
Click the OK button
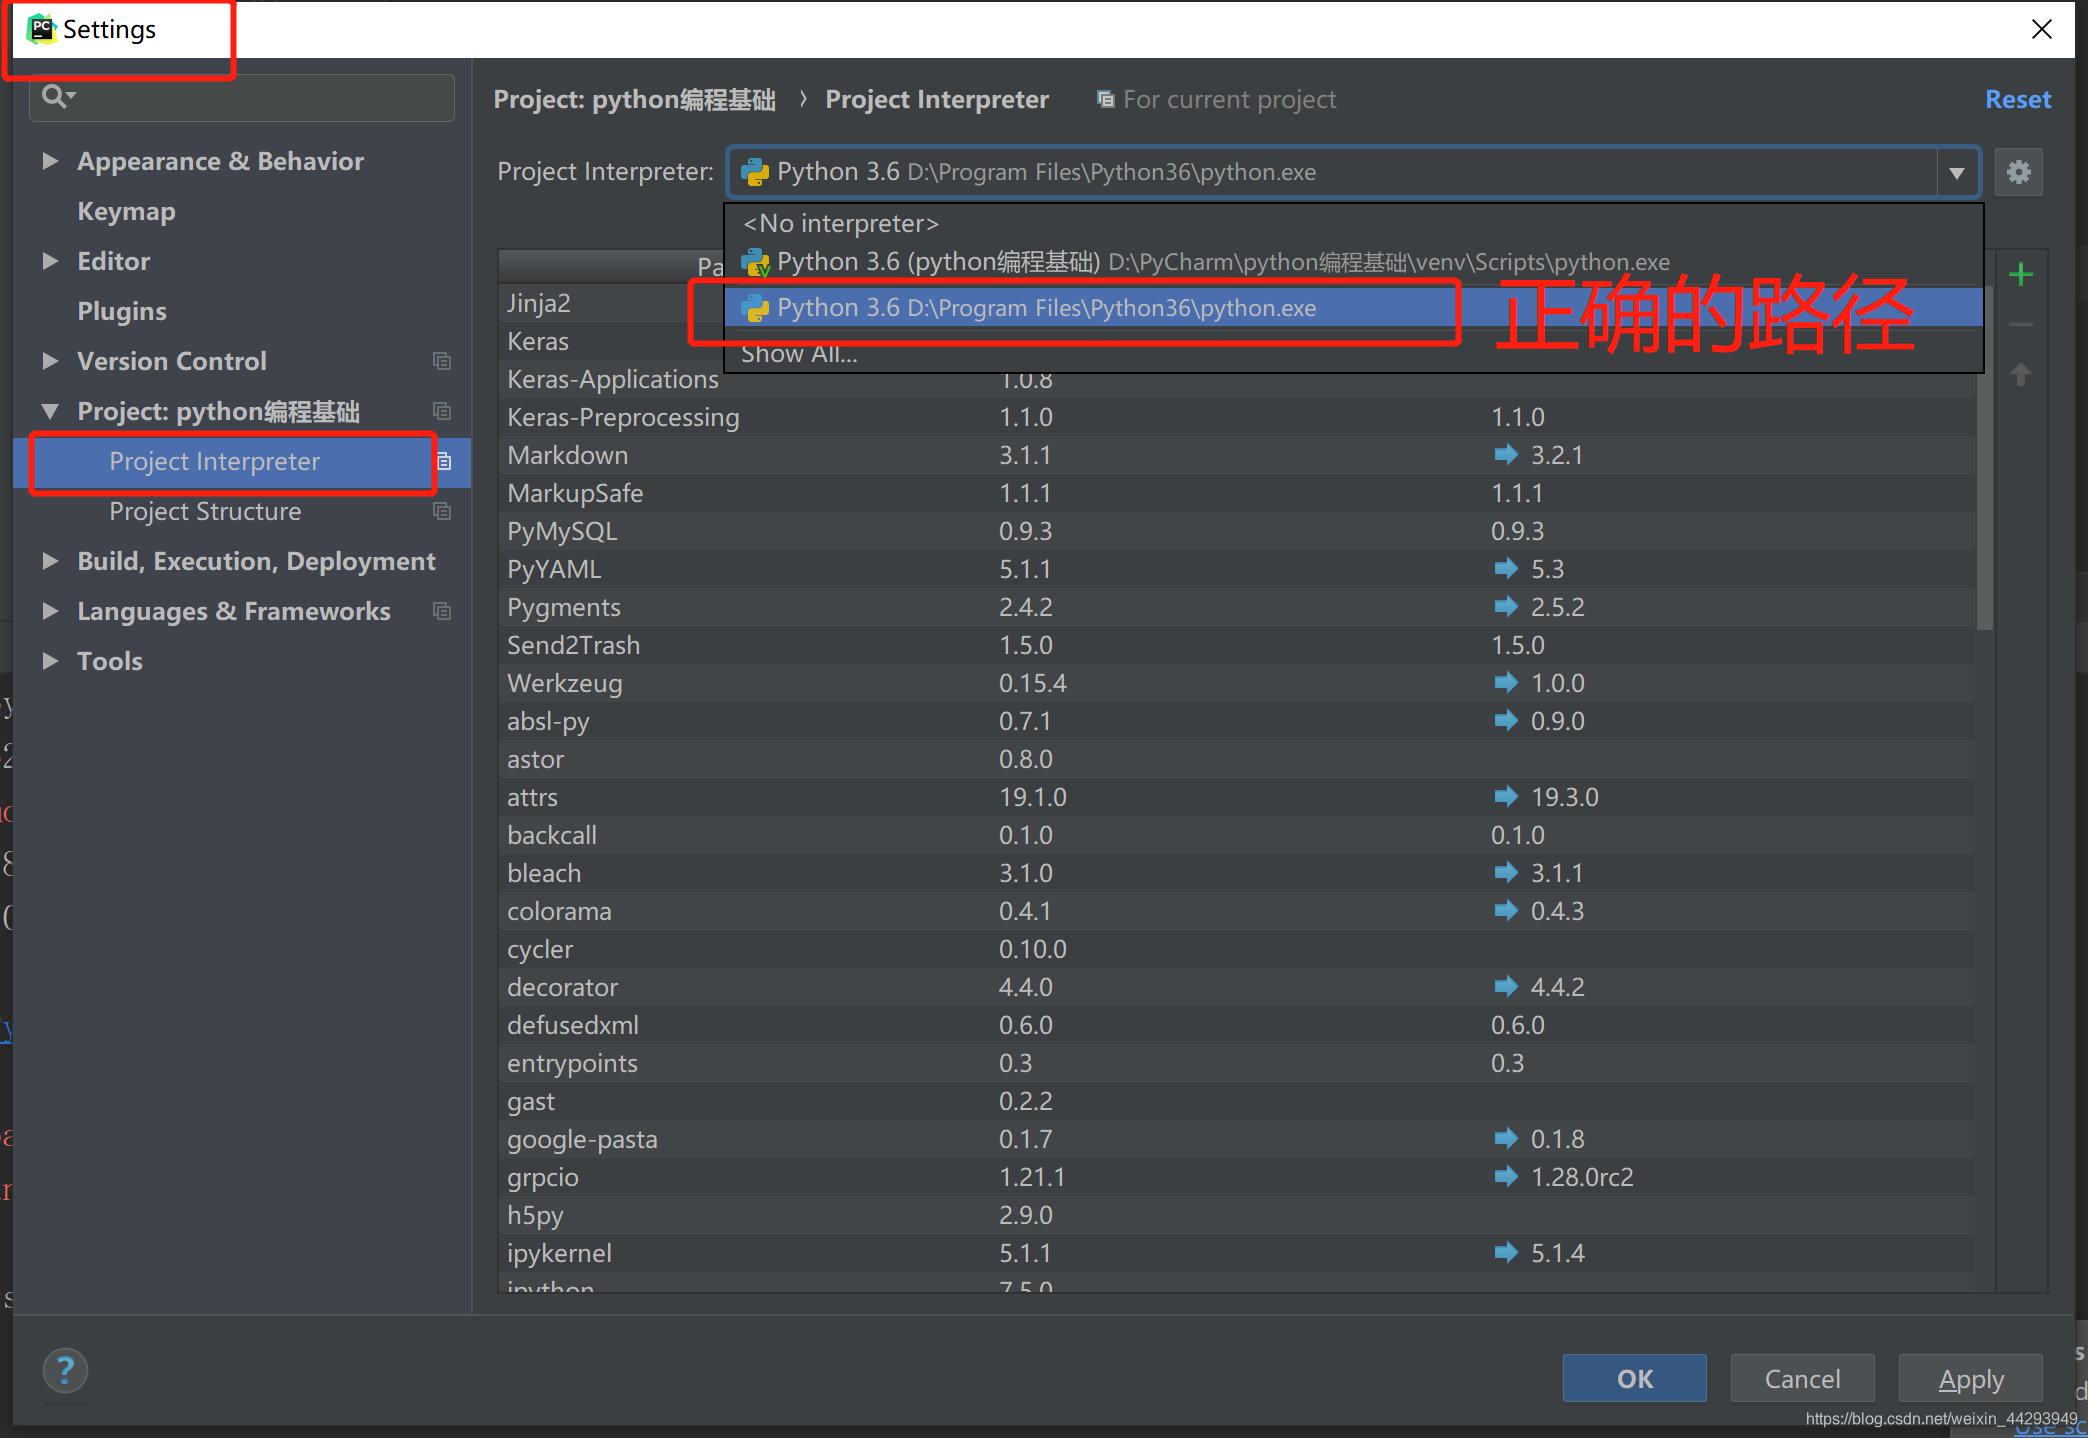click(1635, 1378)
